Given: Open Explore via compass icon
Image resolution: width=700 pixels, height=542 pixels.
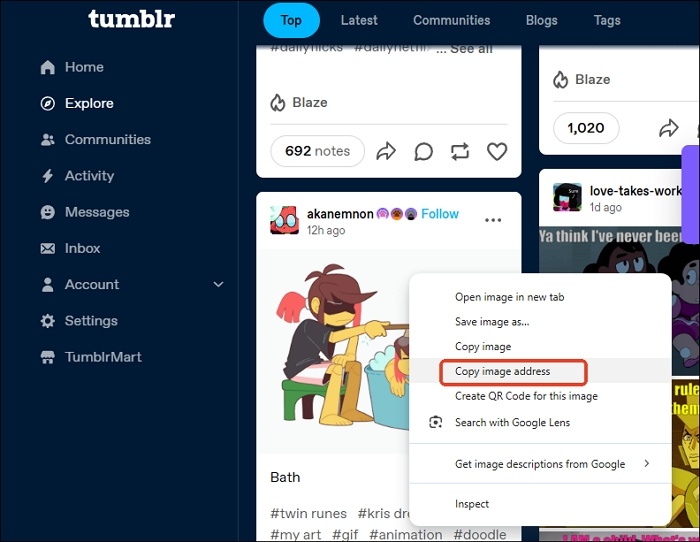Looking at the screenshot, I should pyautogui.click(x=47, y=103).
